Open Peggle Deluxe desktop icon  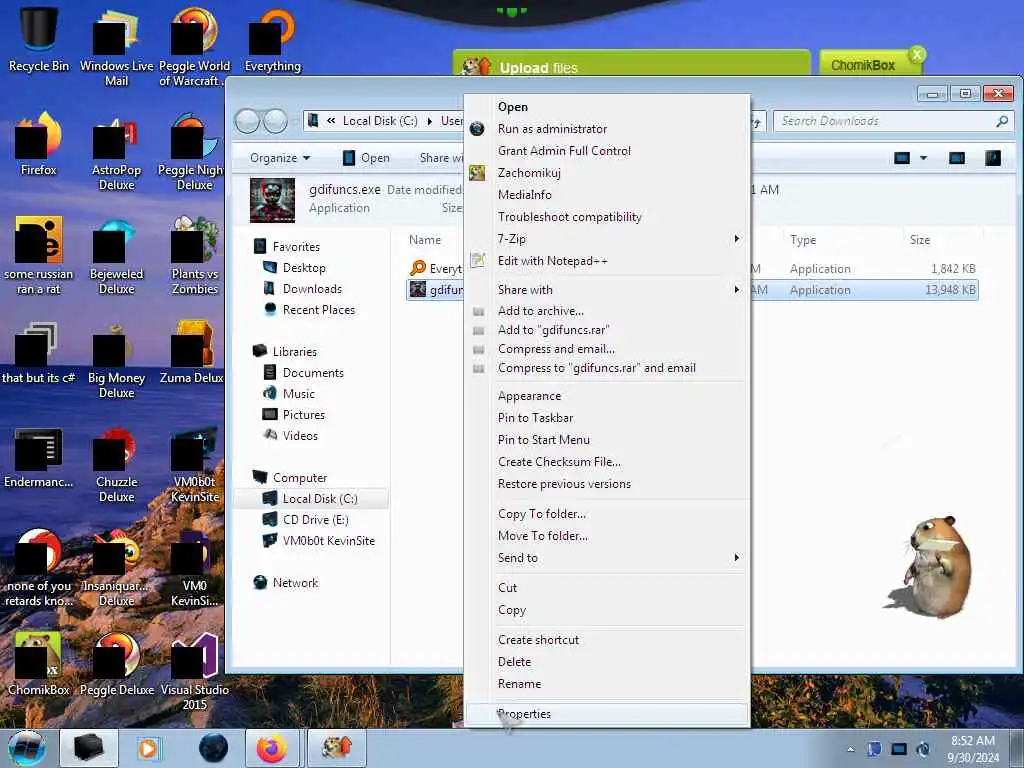(x=116, y=665)
